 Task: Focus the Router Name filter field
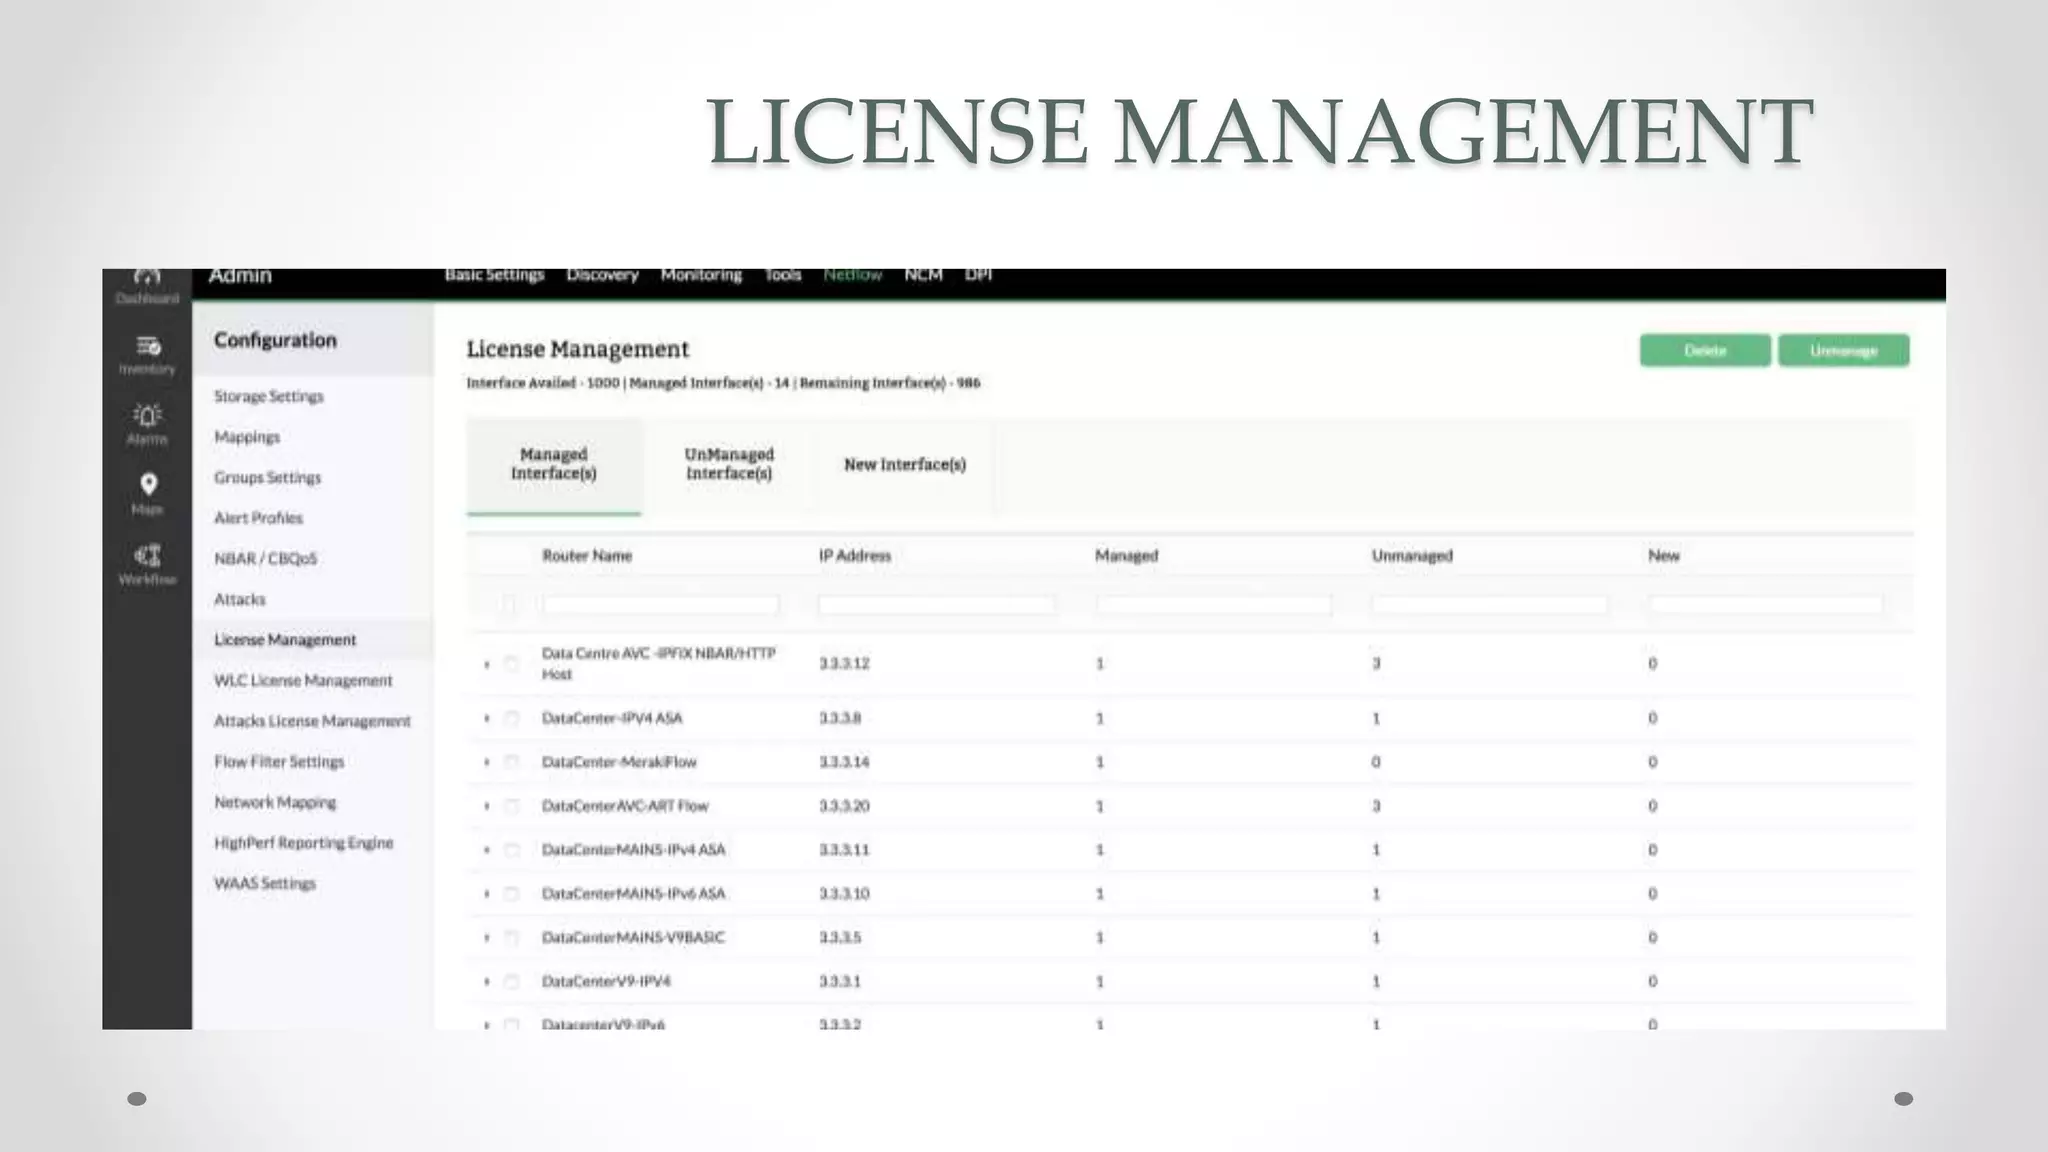(661, 604)
